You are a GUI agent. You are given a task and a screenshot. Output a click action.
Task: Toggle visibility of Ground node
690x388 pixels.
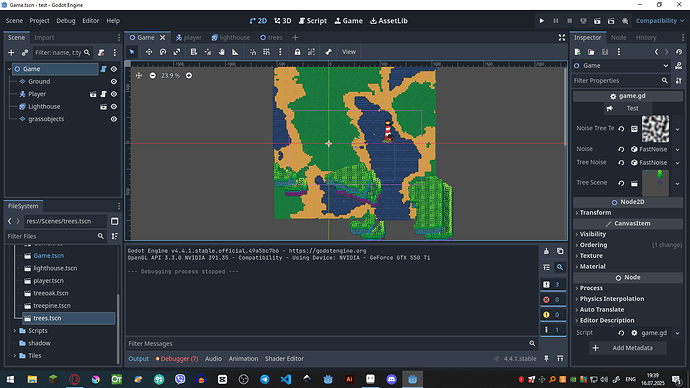coord(114,81)
